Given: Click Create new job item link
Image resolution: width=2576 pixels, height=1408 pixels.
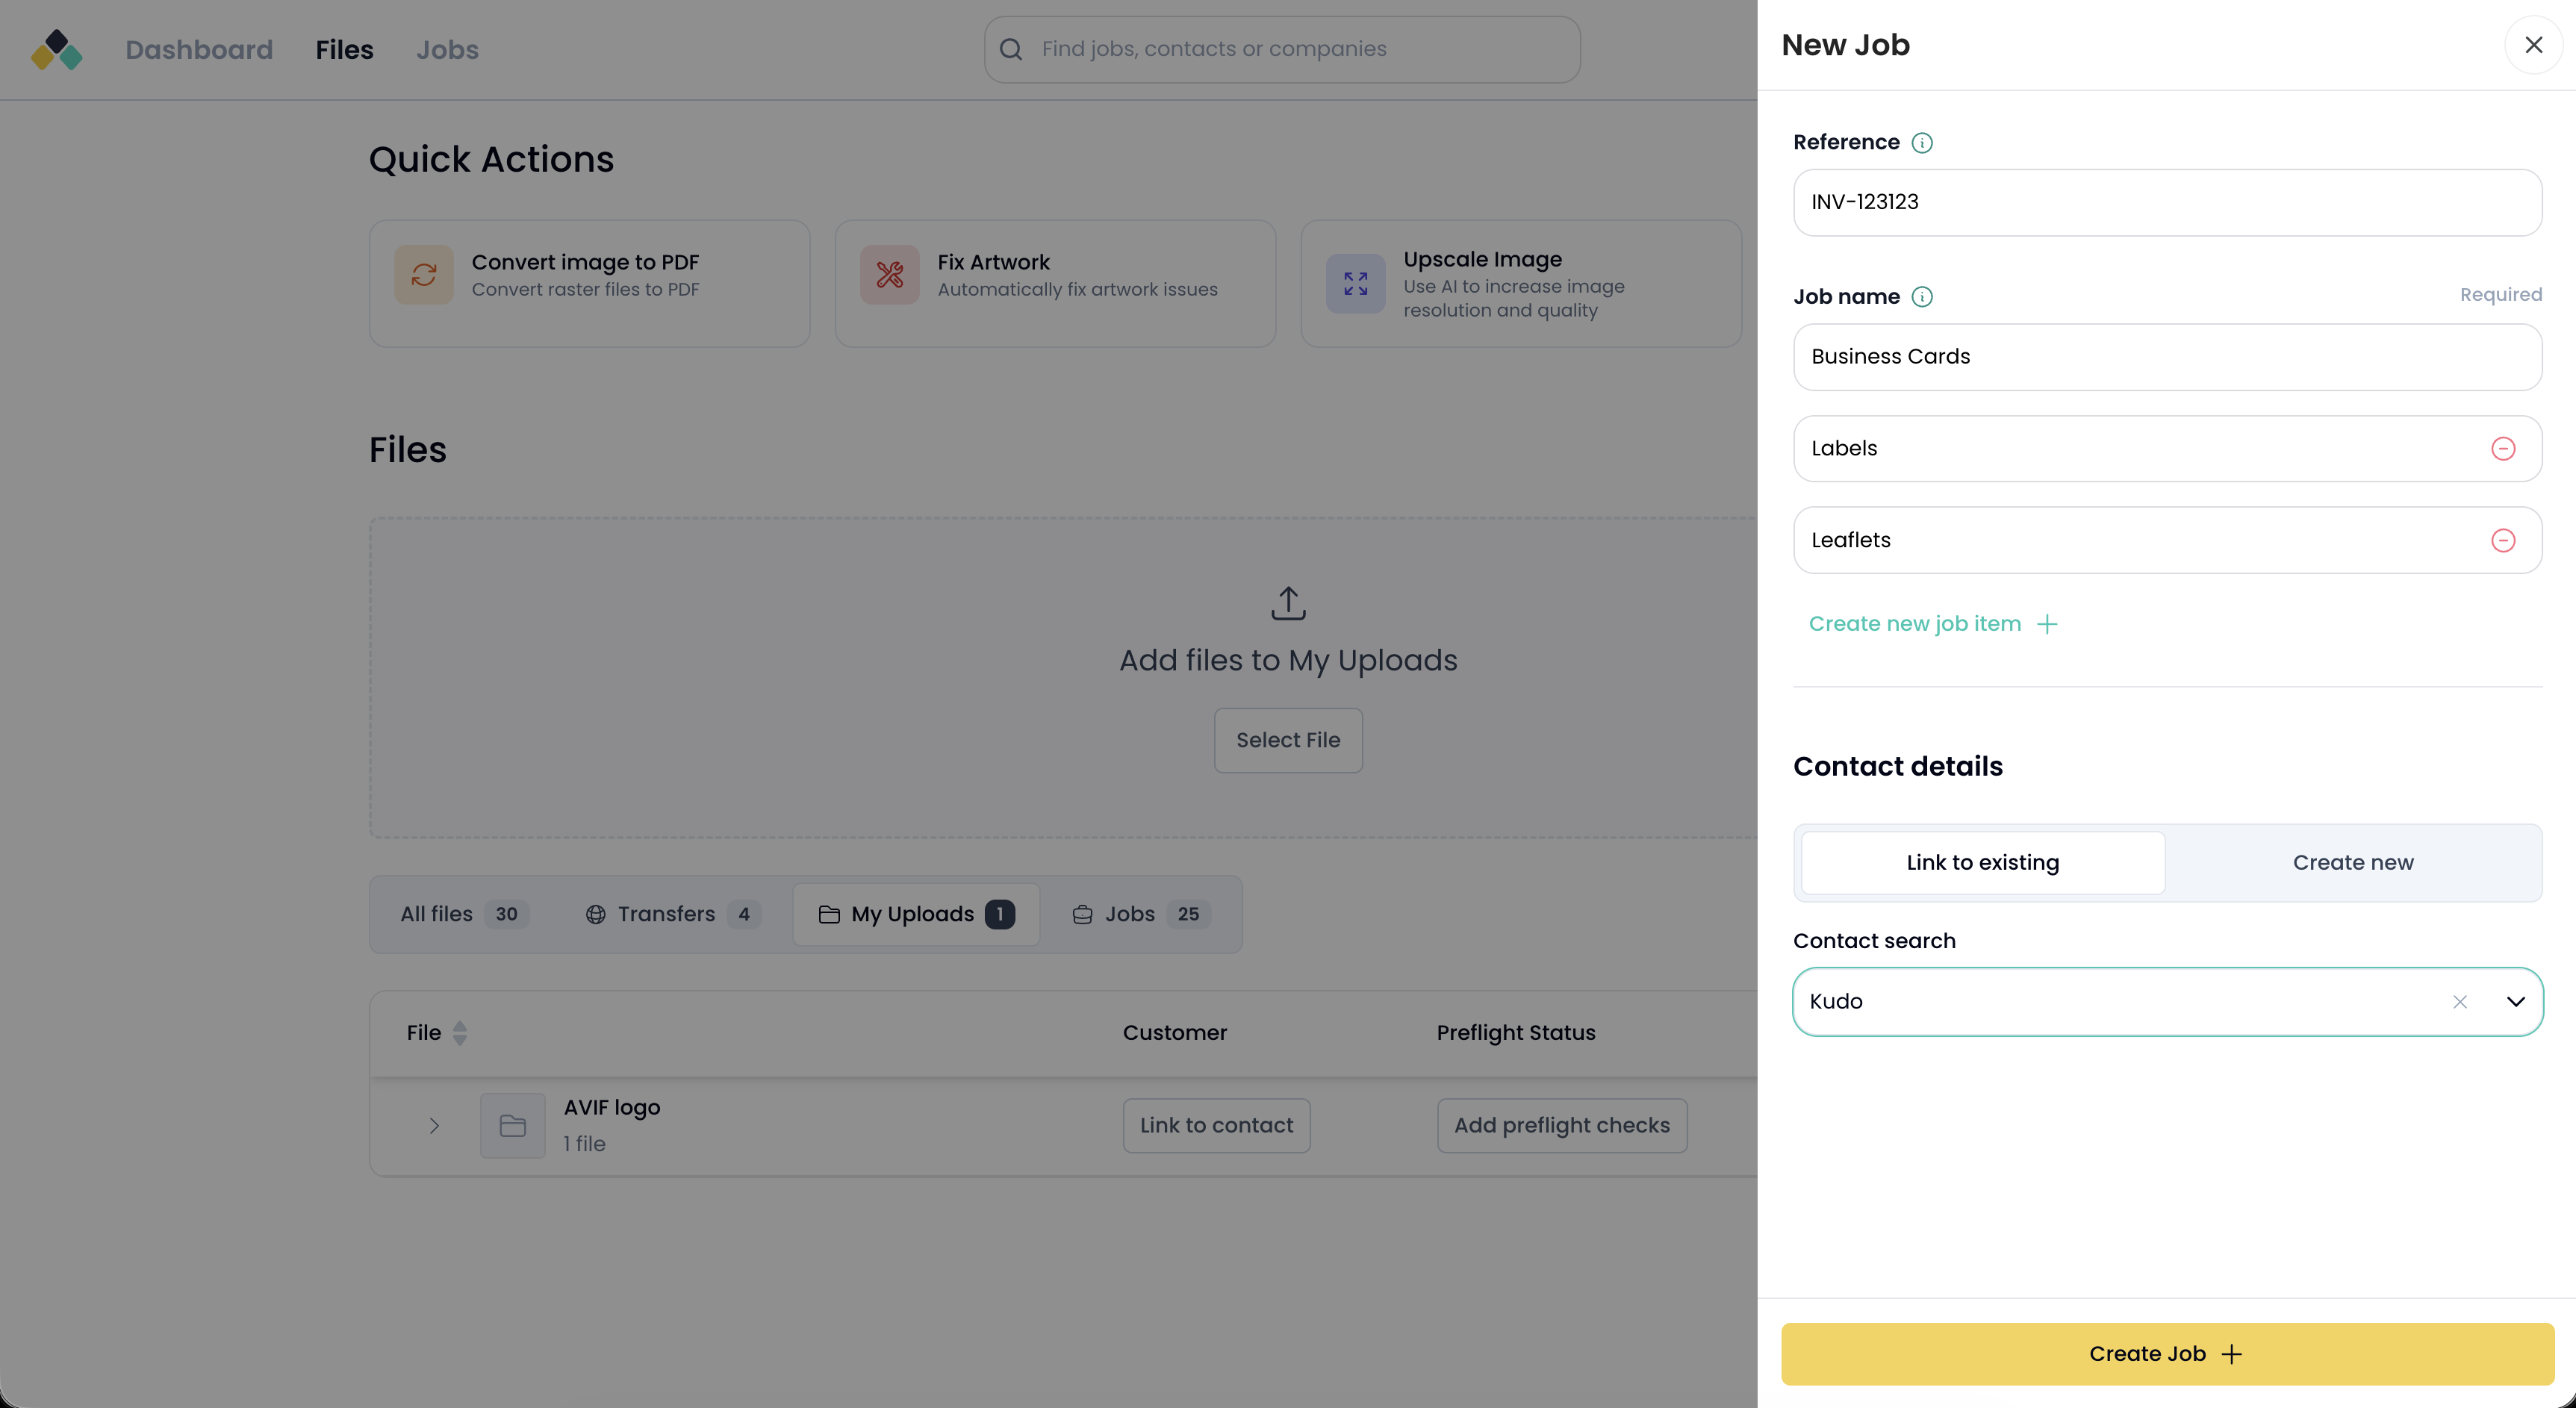Looking at the screenshot, I should click(x=1932, y=624).
